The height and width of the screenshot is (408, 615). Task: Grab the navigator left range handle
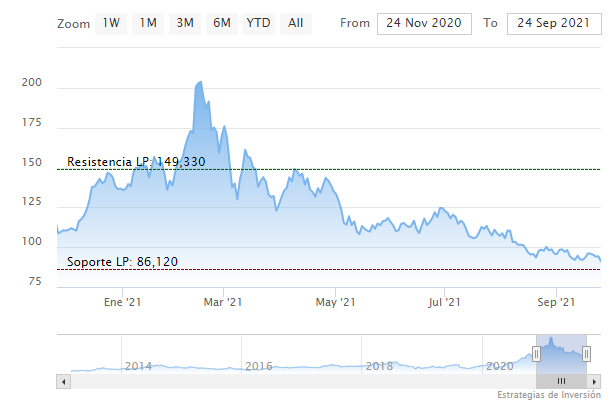point(536,353)
